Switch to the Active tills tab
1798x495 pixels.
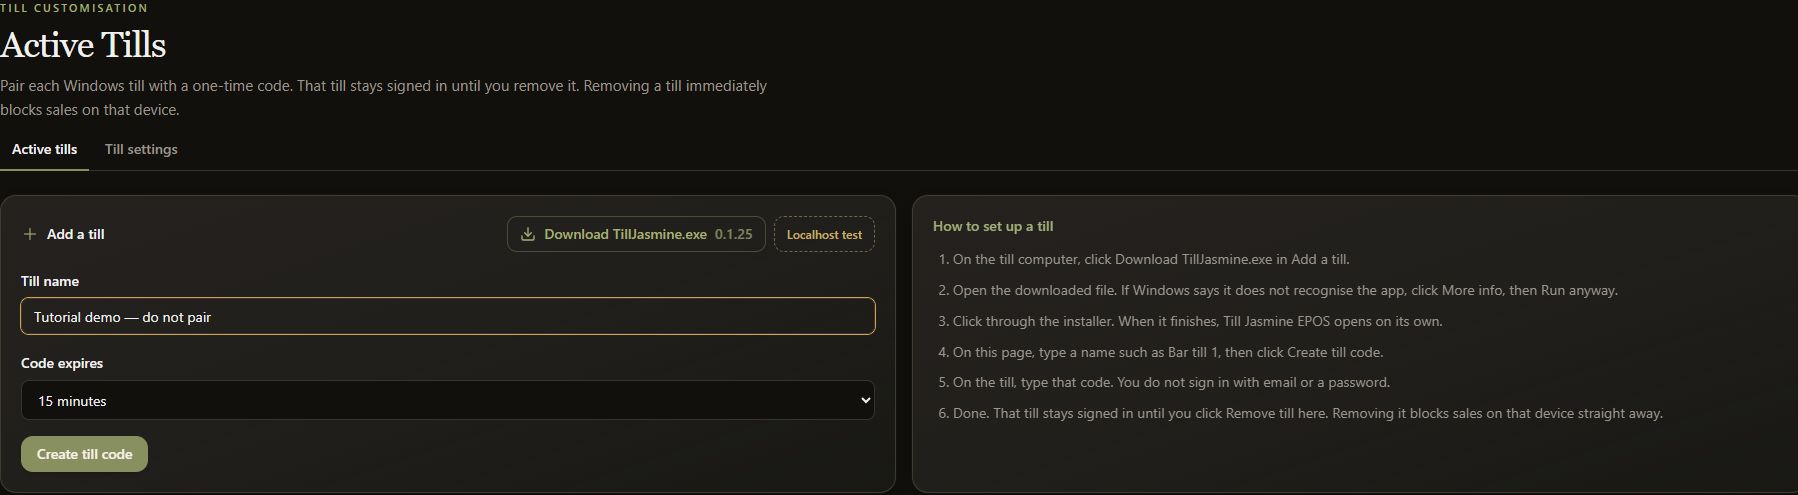click(44, 149)
